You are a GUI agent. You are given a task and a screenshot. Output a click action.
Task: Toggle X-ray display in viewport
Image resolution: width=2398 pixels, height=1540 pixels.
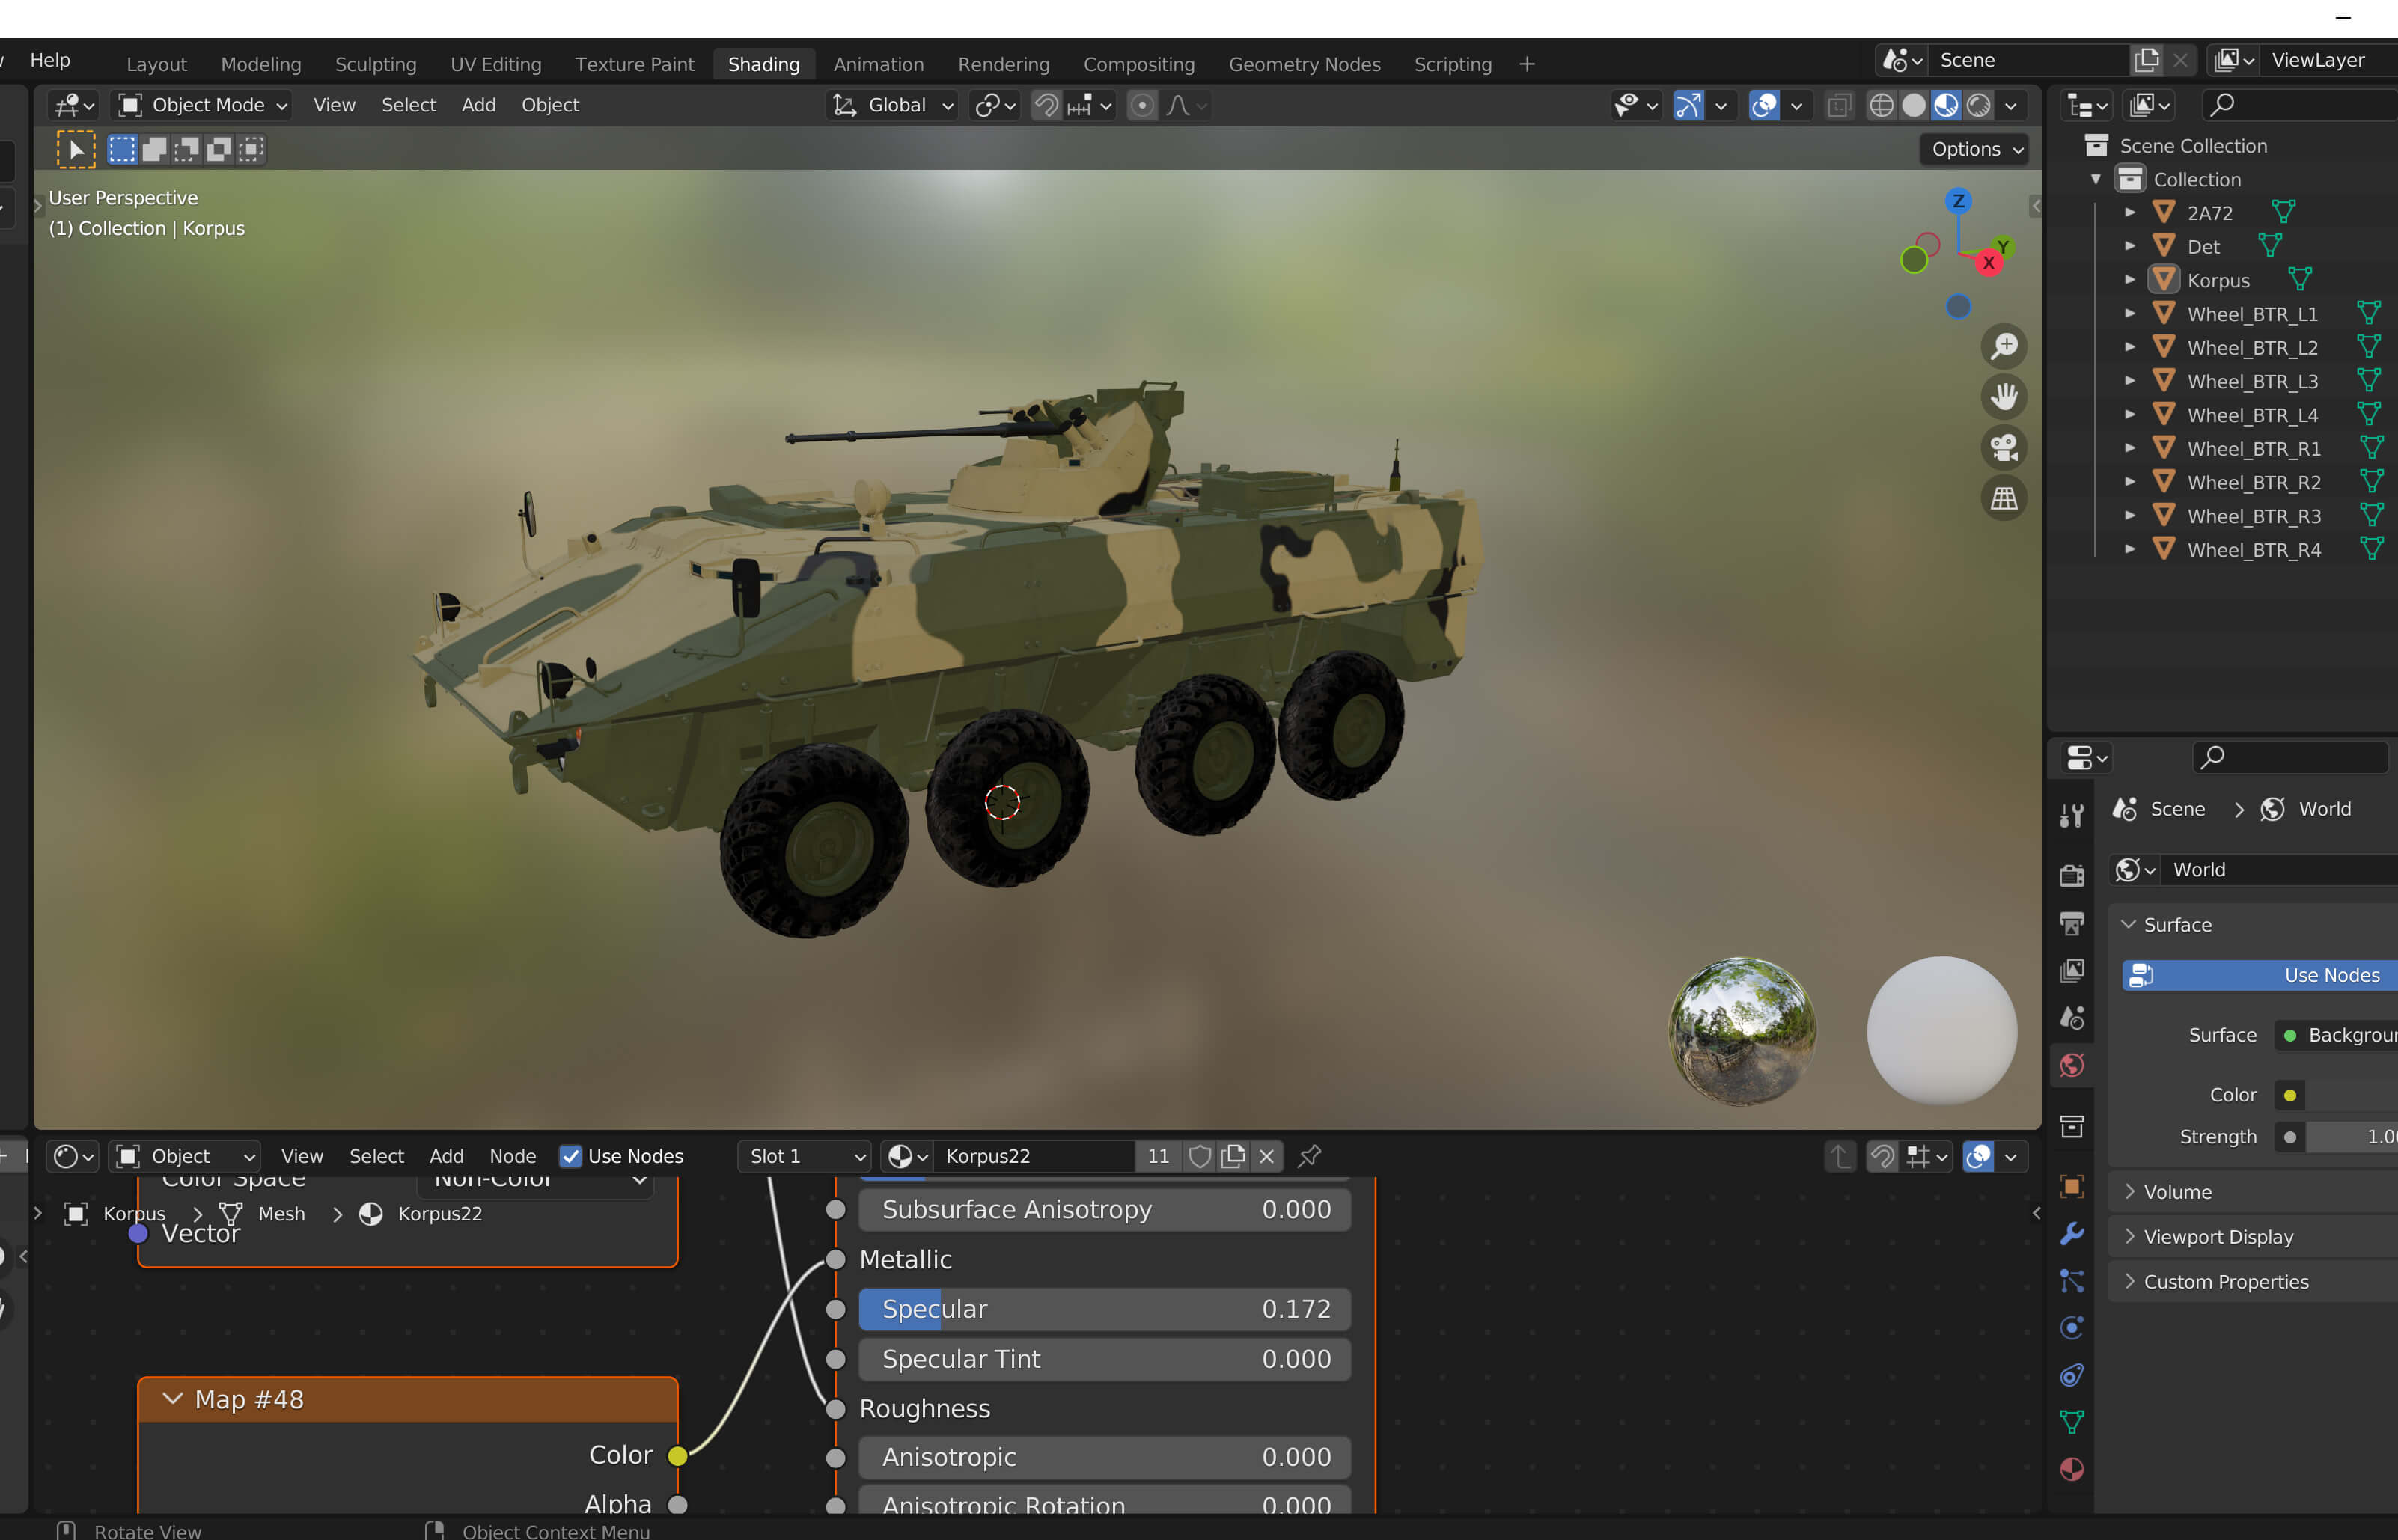1839,105
